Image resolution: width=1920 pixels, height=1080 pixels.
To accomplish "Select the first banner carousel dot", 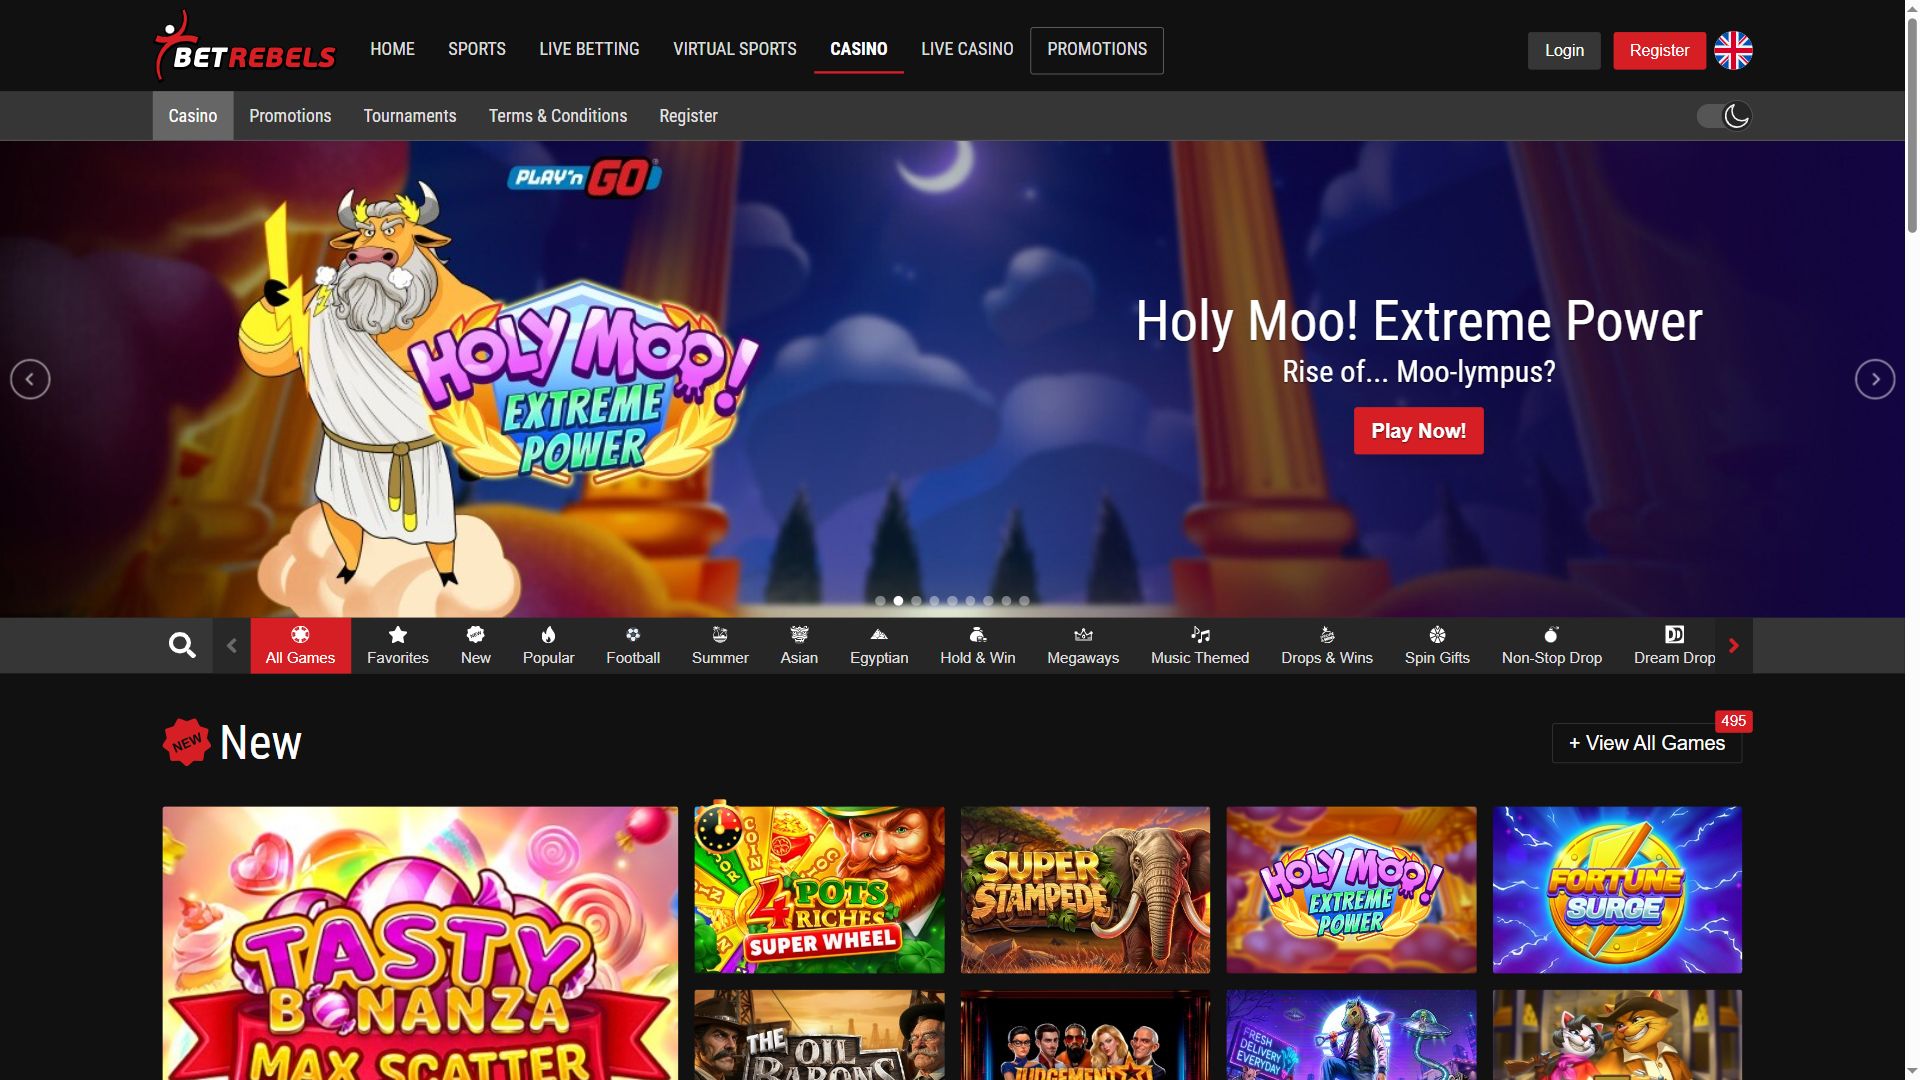I will [880, 601].
